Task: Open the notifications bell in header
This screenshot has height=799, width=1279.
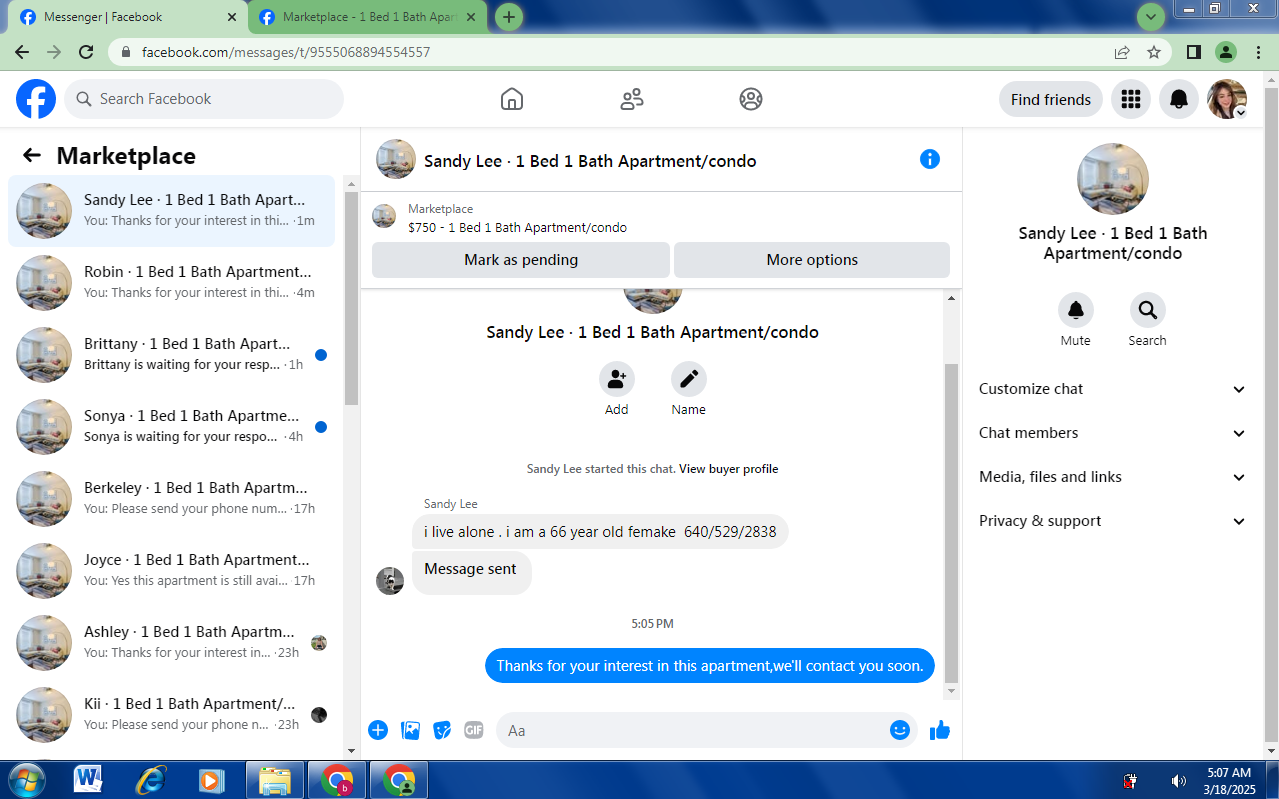Action: [1179, 99]
